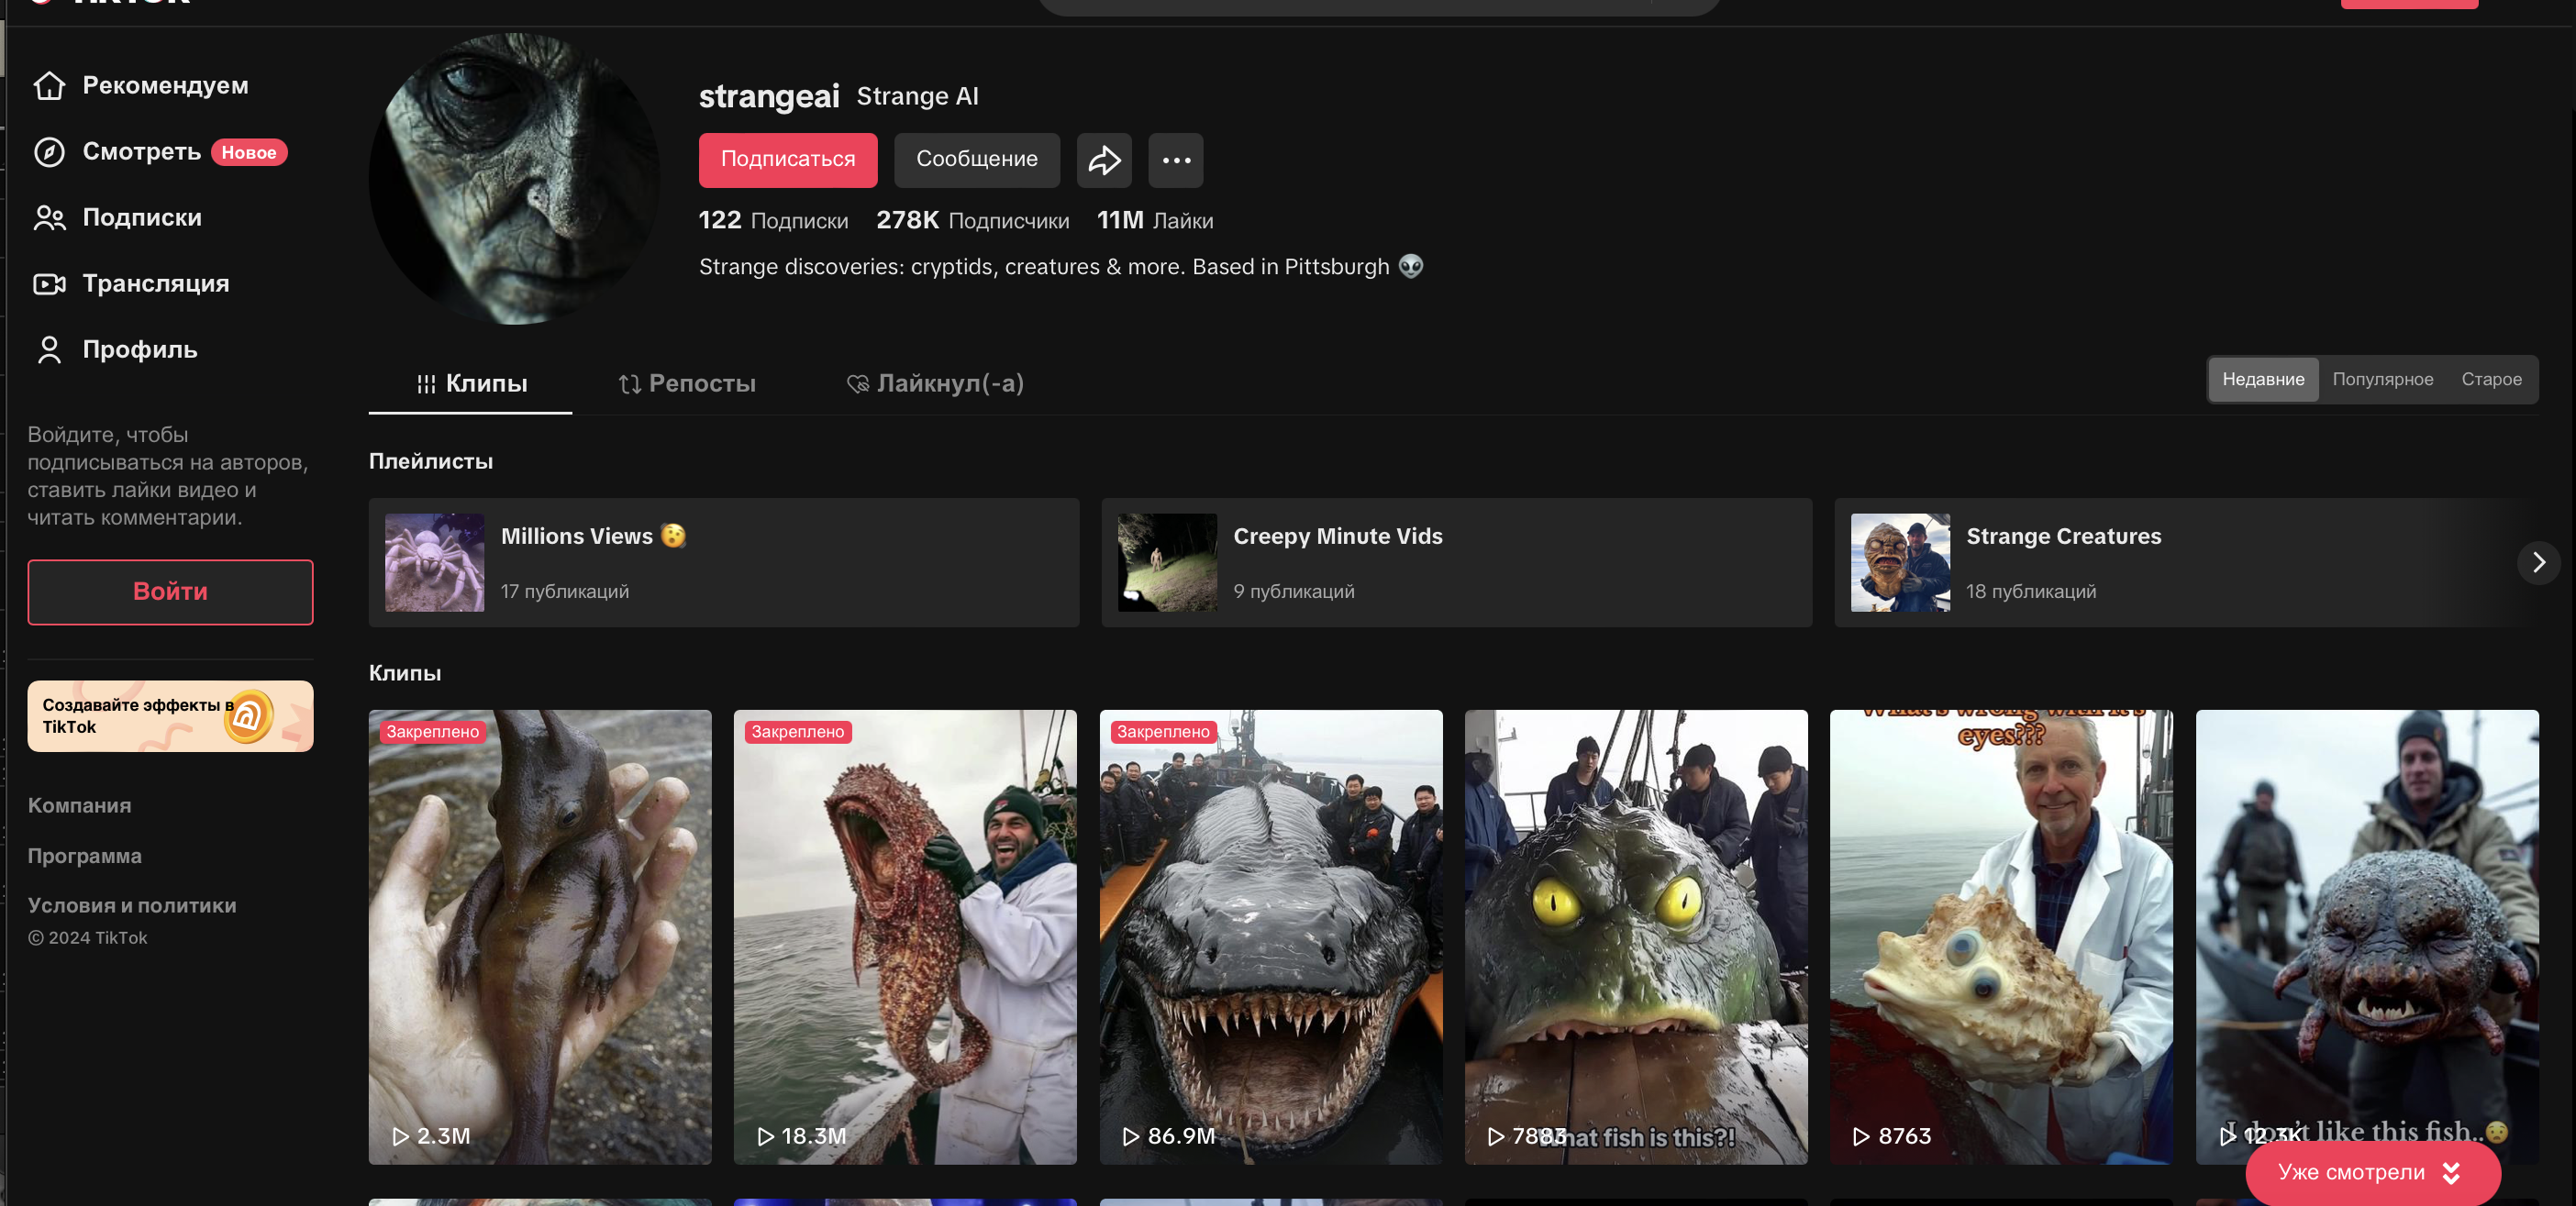Click play icon on the 2.3M clip
The height and width of the screenshot is (1206, 2576).
(x=400, y=1137)
